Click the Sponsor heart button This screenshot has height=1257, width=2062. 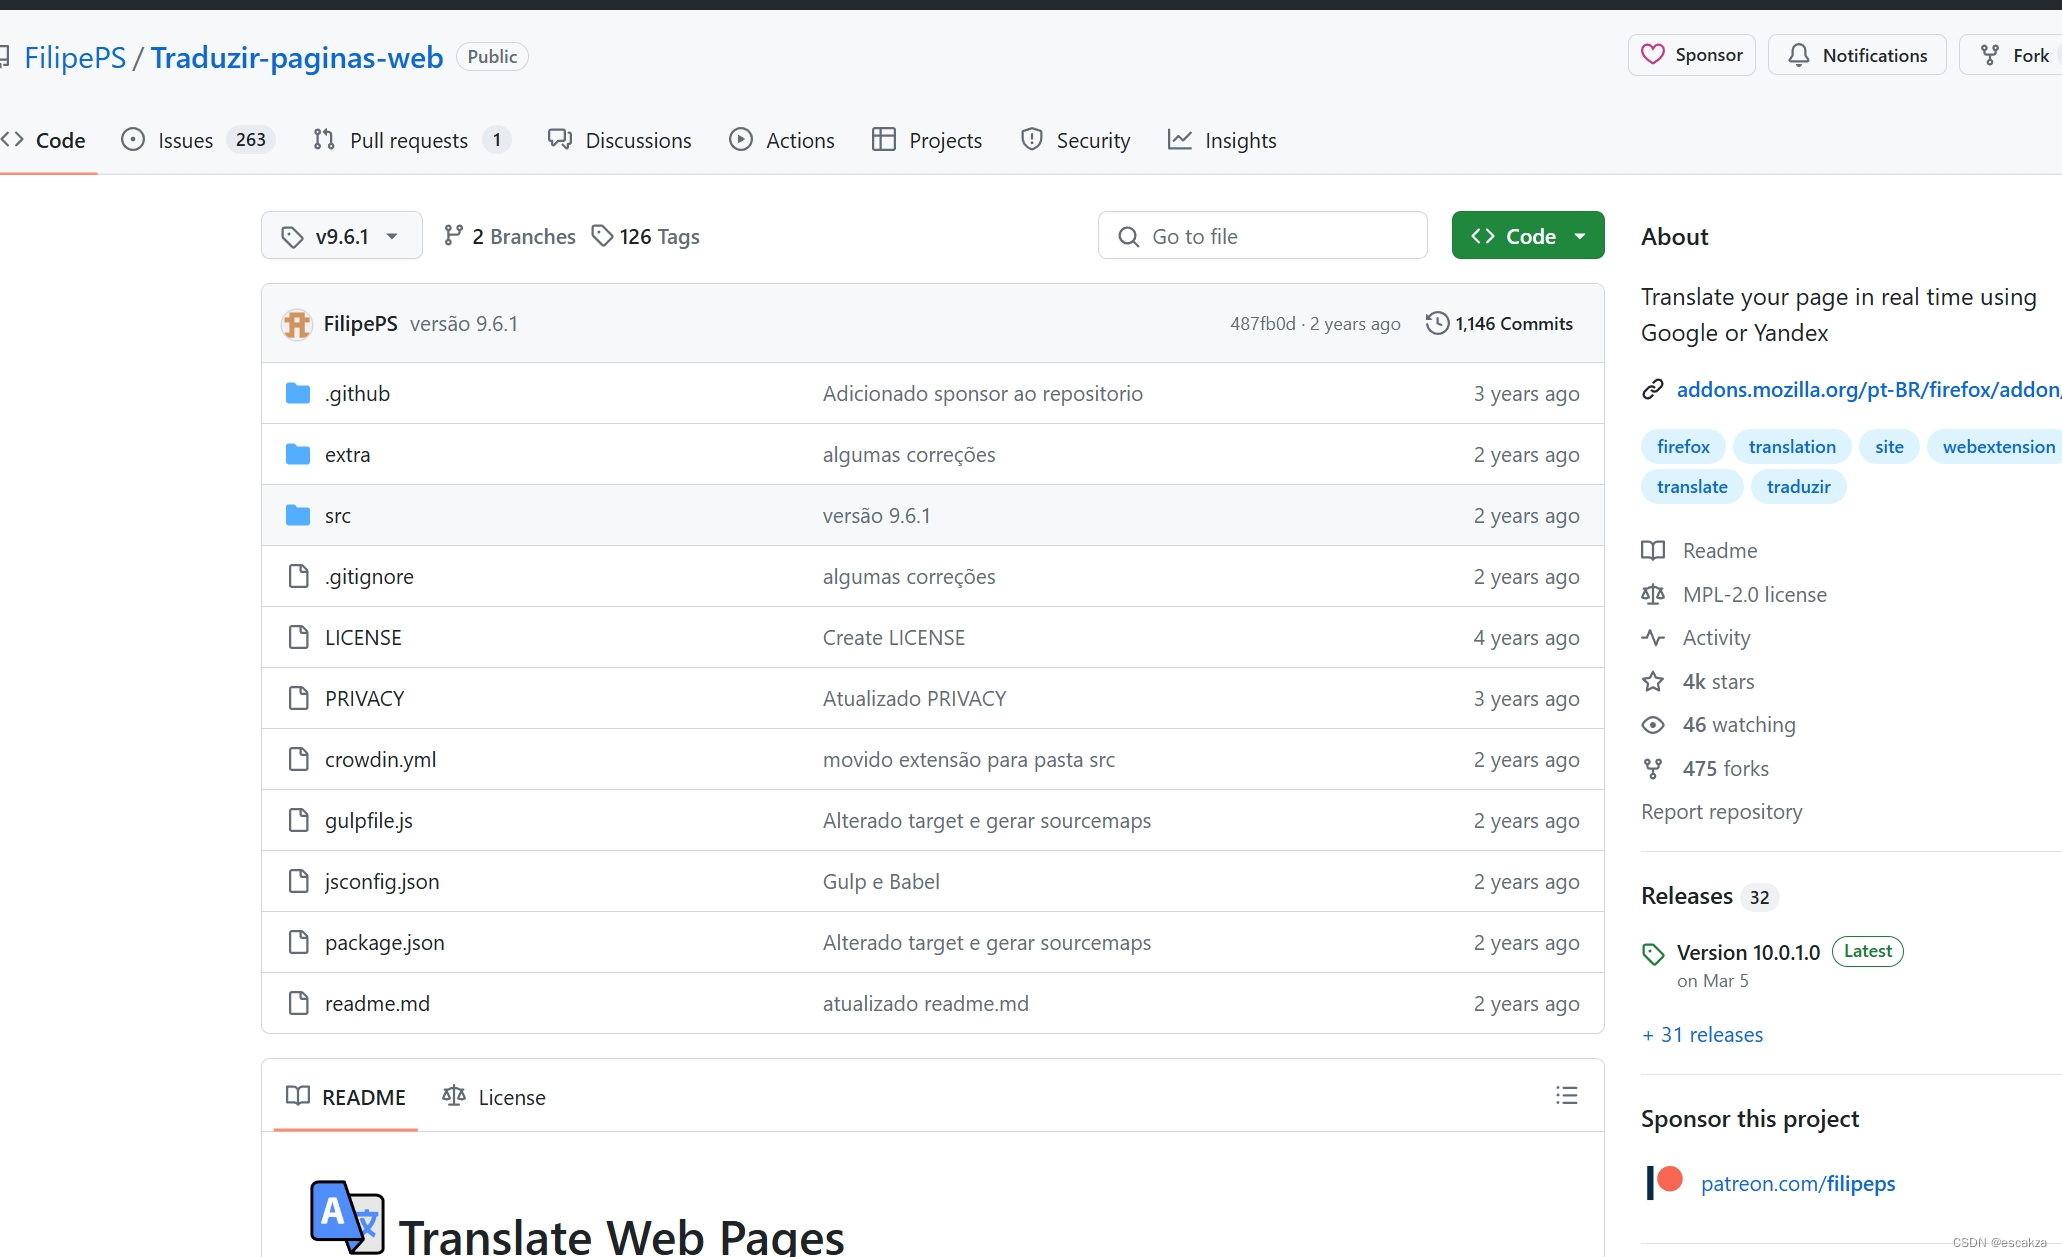click(1691, 55)
